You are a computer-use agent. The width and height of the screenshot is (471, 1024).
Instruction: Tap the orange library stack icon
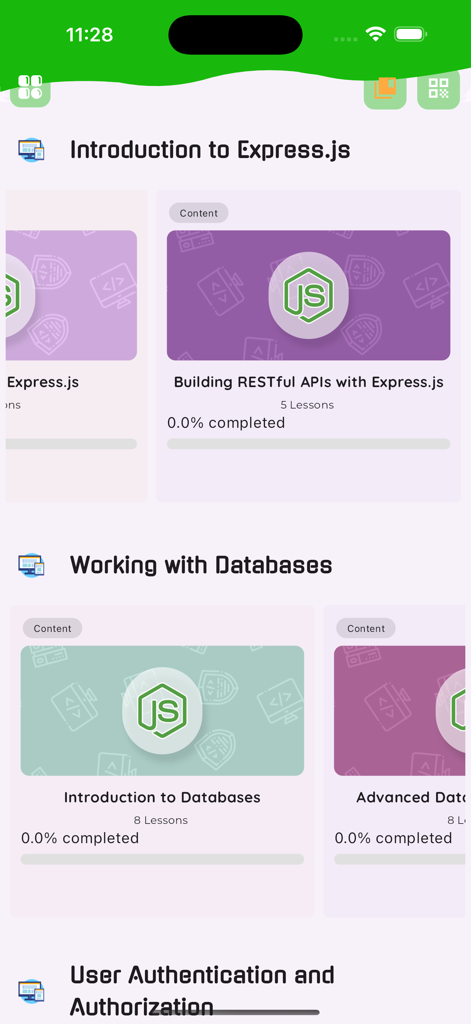click(385, 89)
